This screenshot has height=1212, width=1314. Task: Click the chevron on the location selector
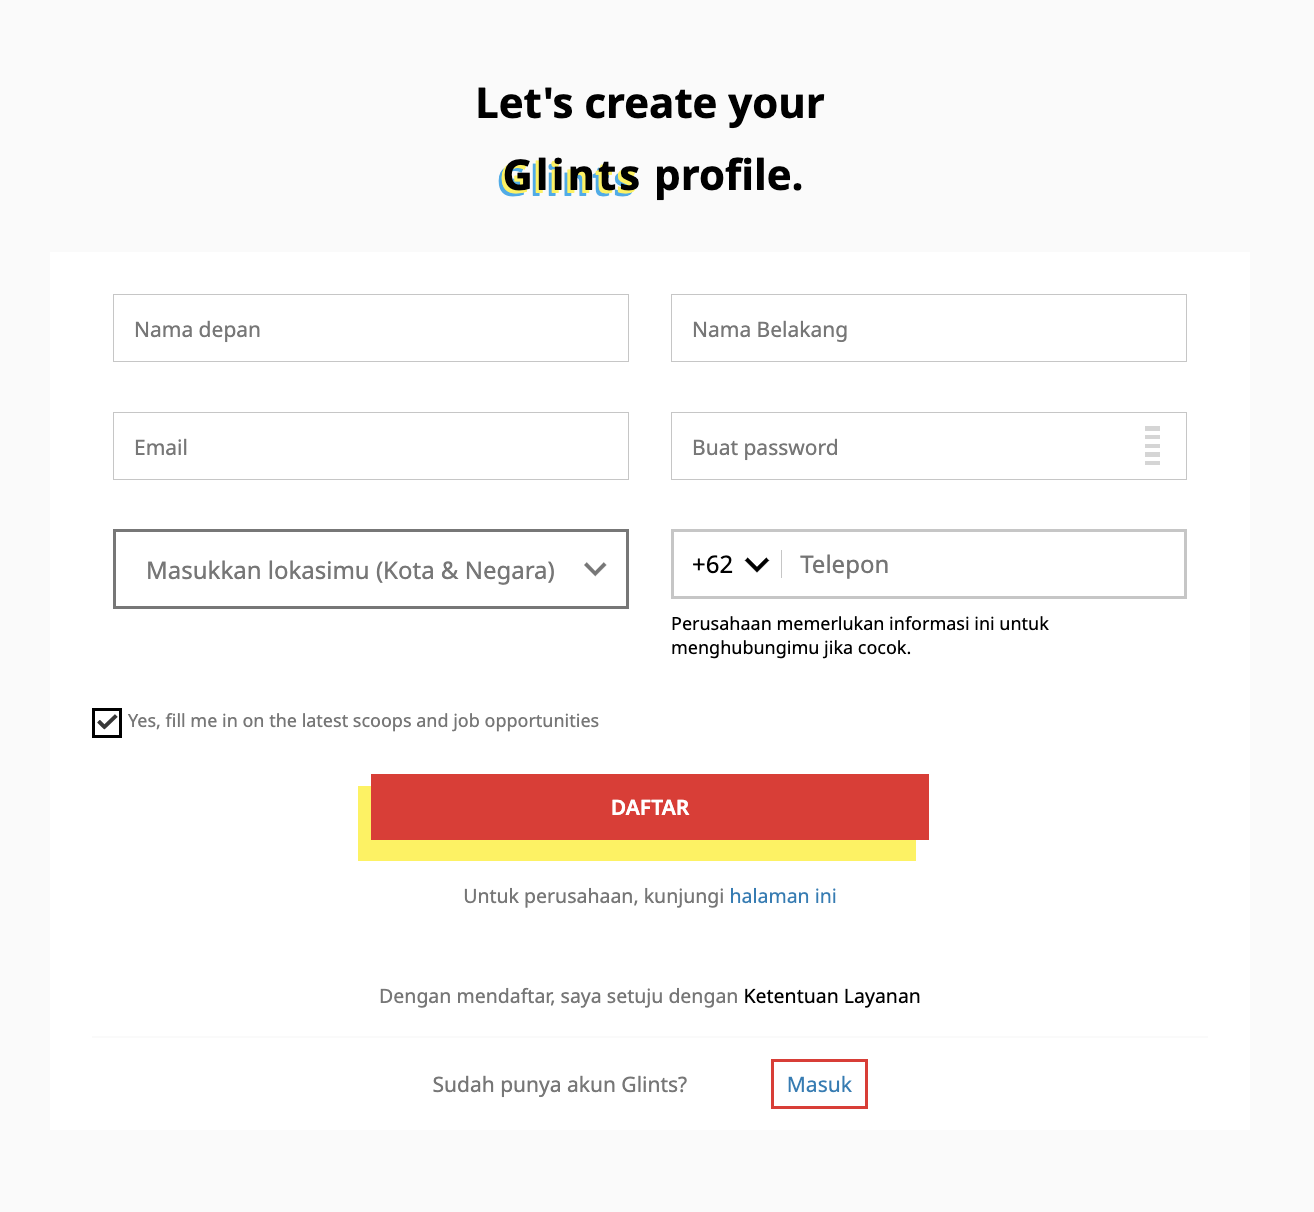[596, 569]
